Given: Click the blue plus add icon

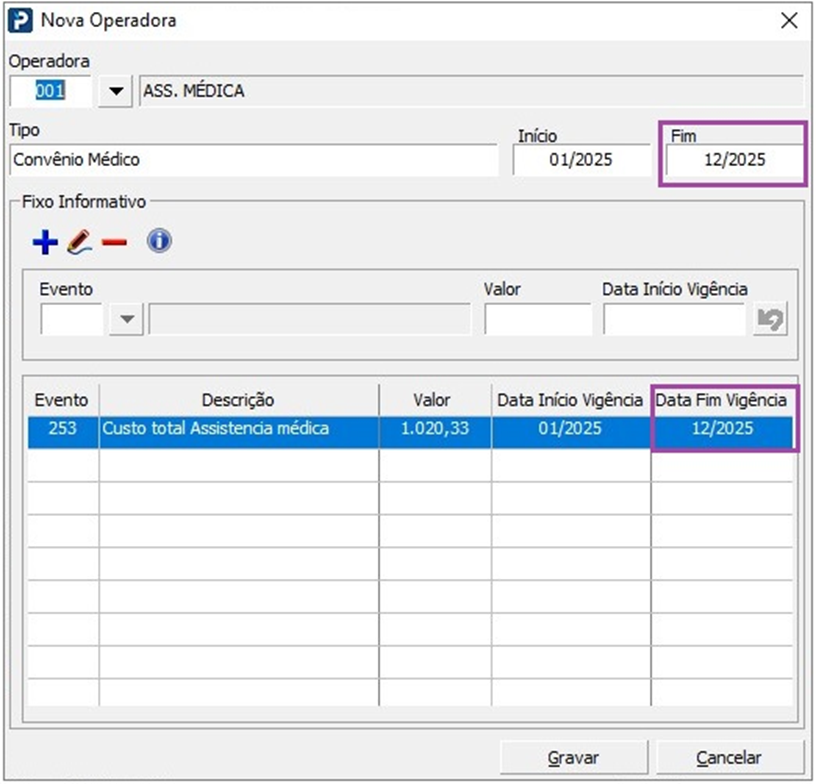Looking at the screenshot, I should pyautogui.click(x=45, y=242).
